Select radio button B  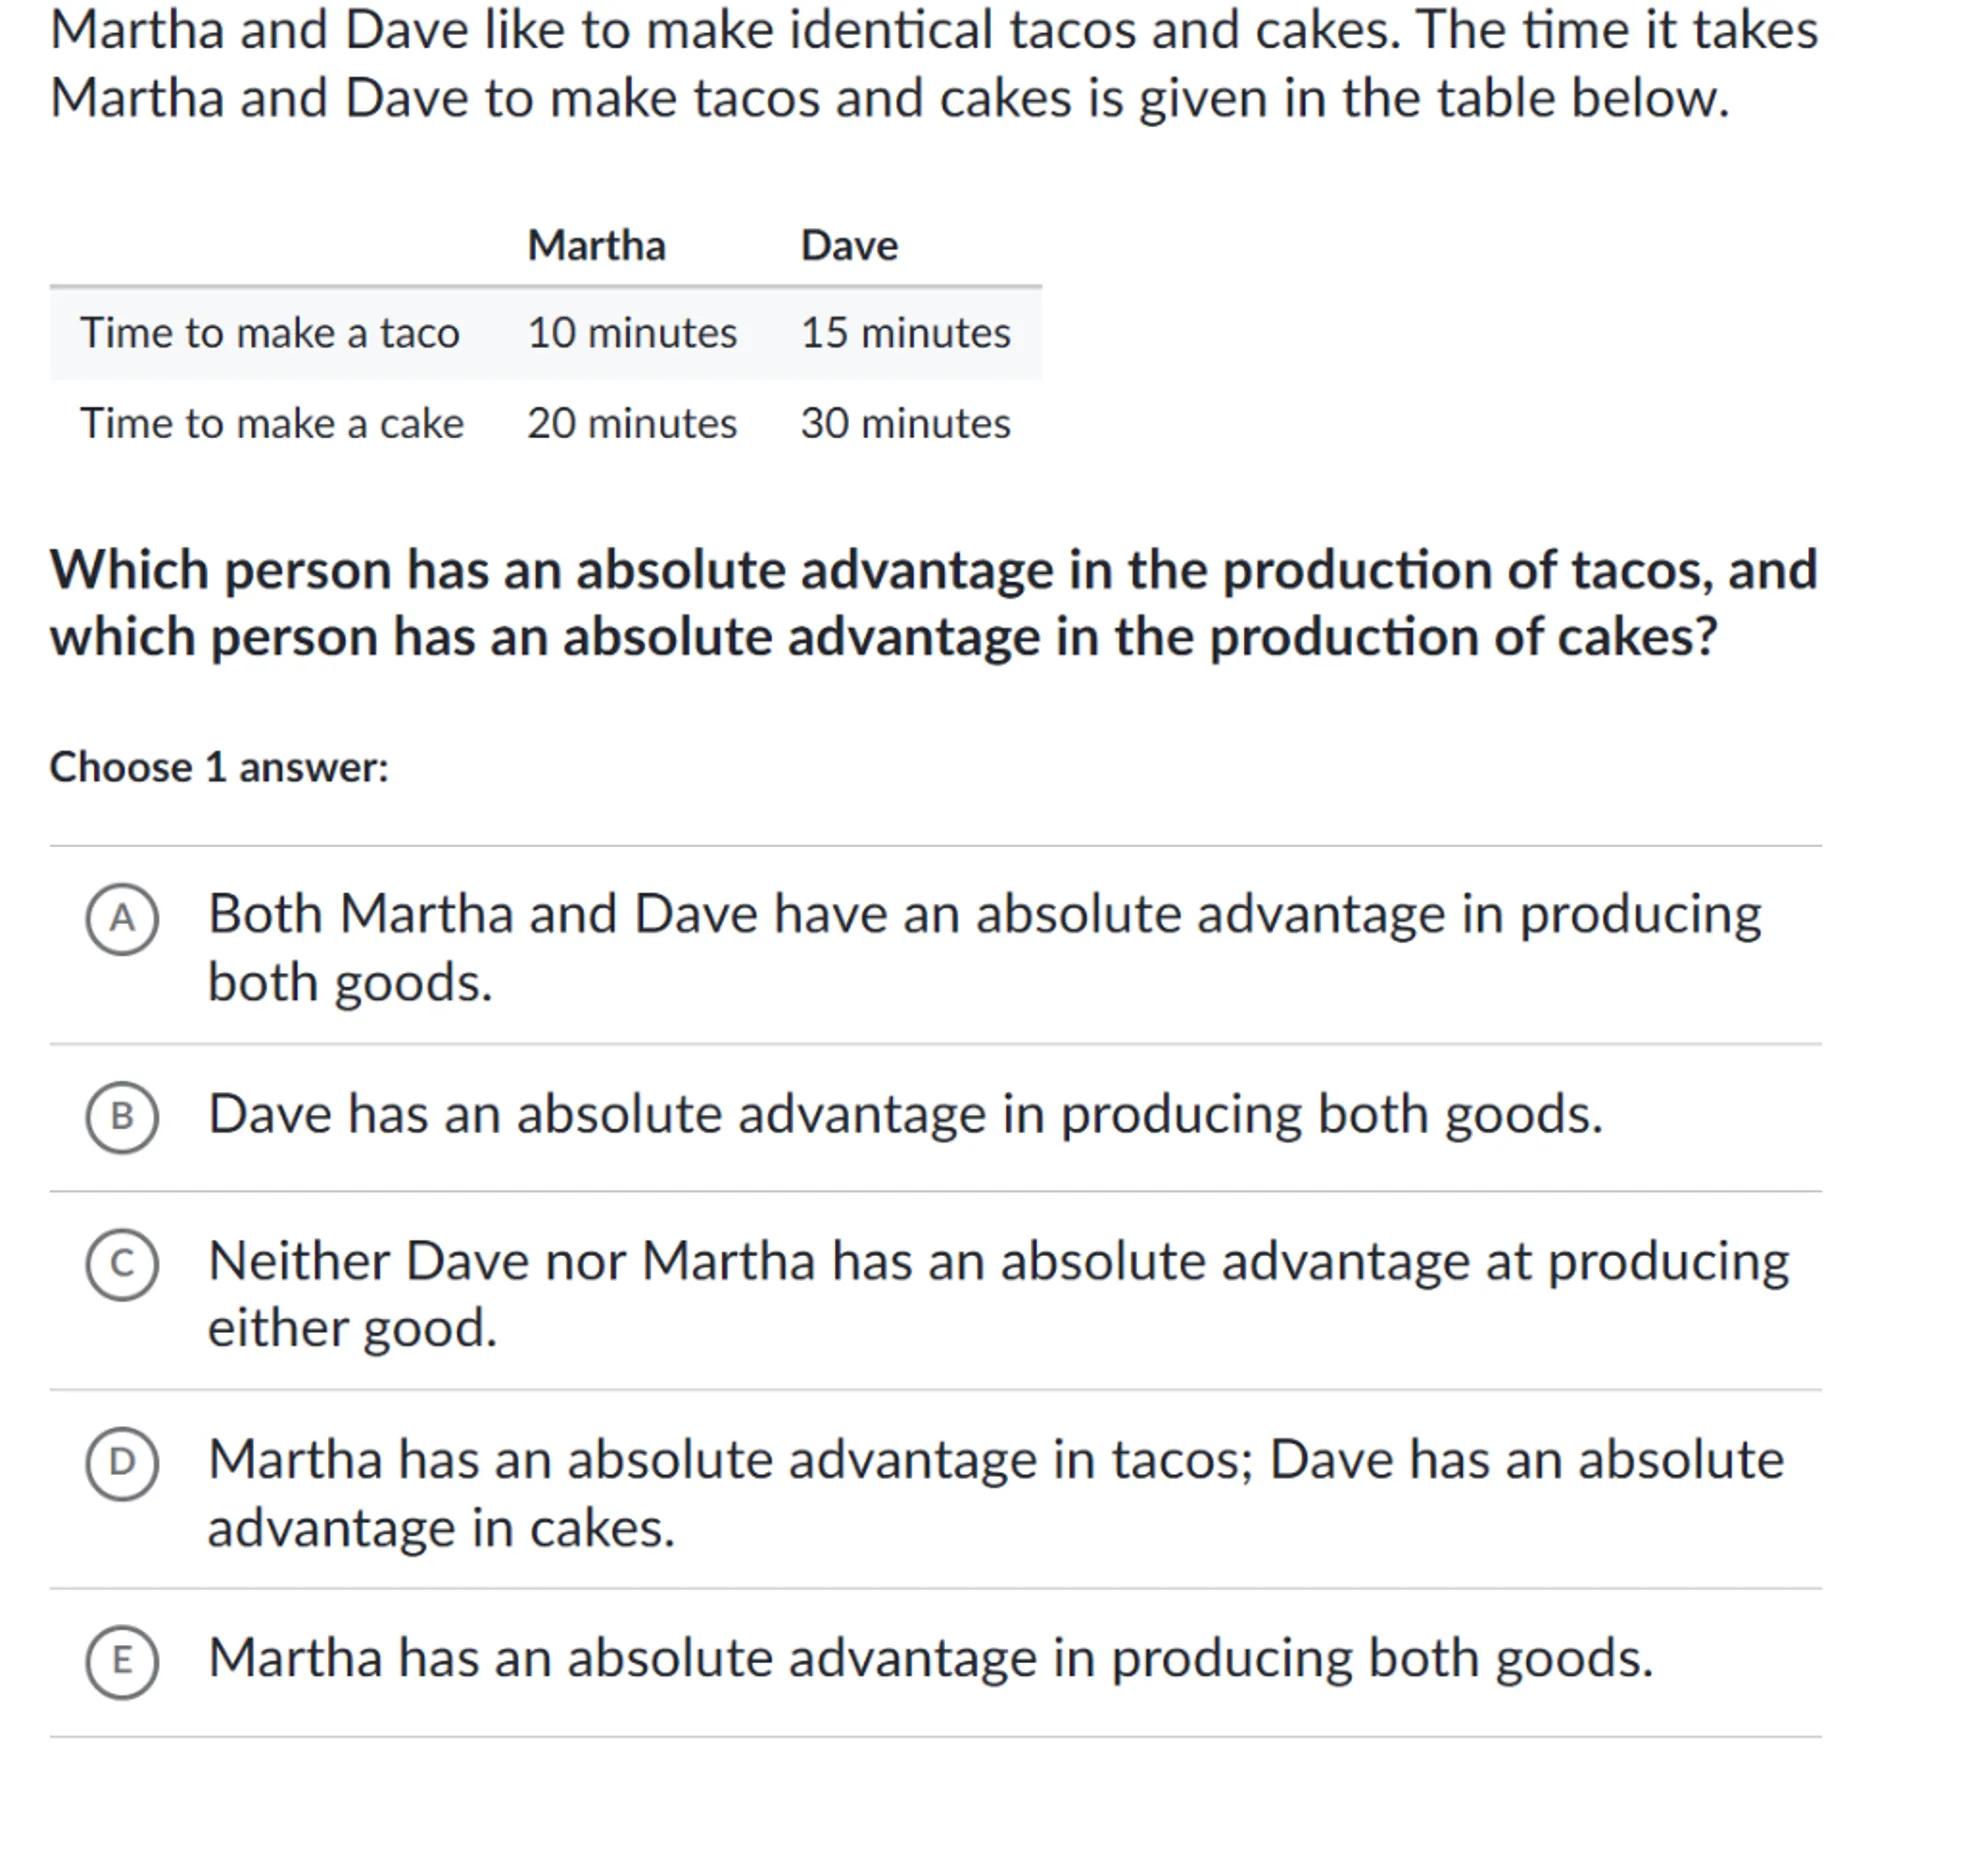[121, 1117]
